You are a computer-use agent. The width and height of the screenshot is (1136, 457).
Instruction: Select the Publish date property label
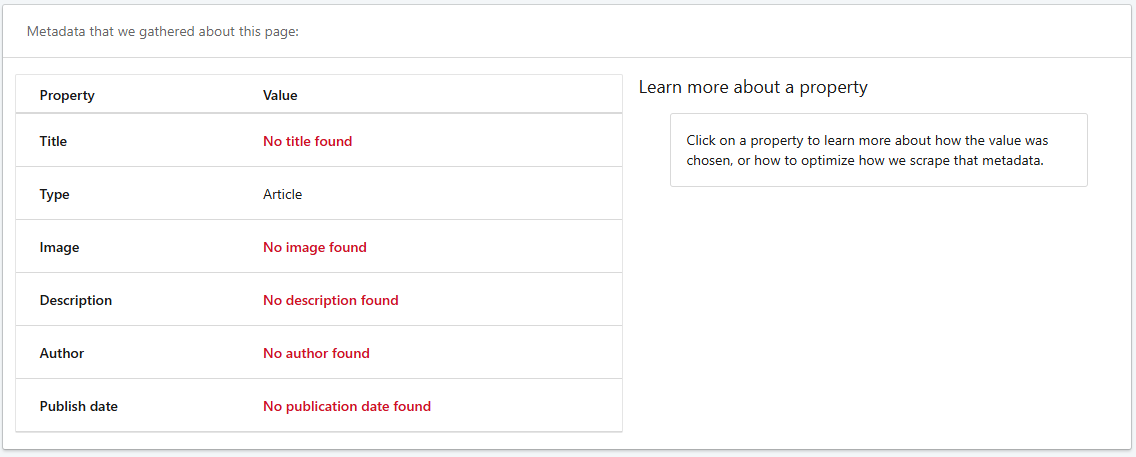point(79,406)
